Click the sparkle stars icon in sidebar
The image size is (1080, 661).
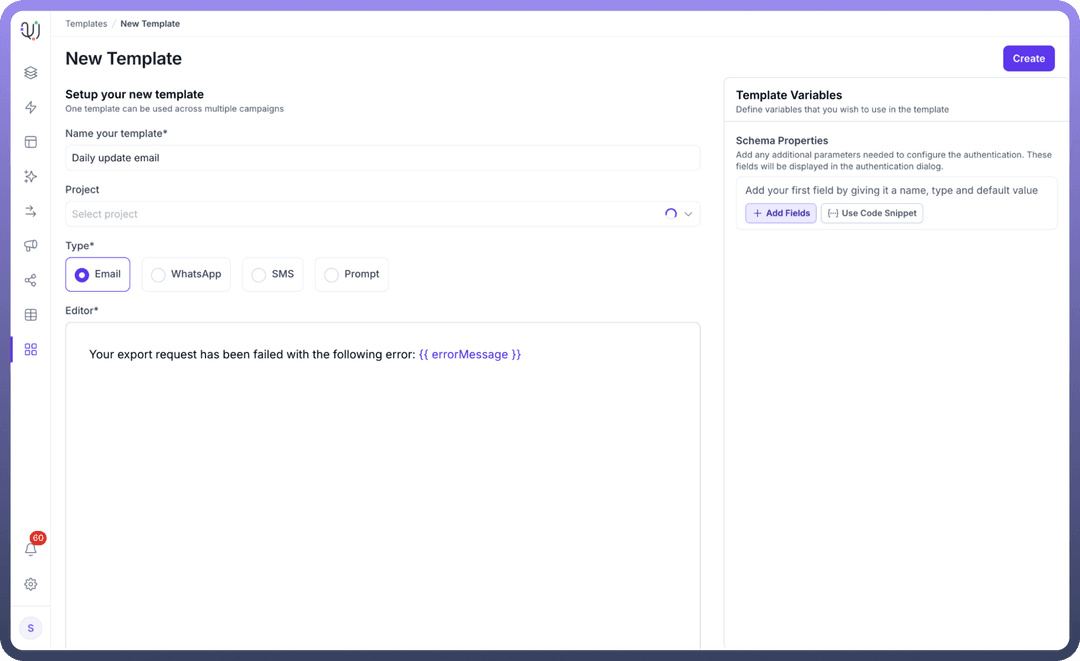pyautogui.click(x=31, y=177)
